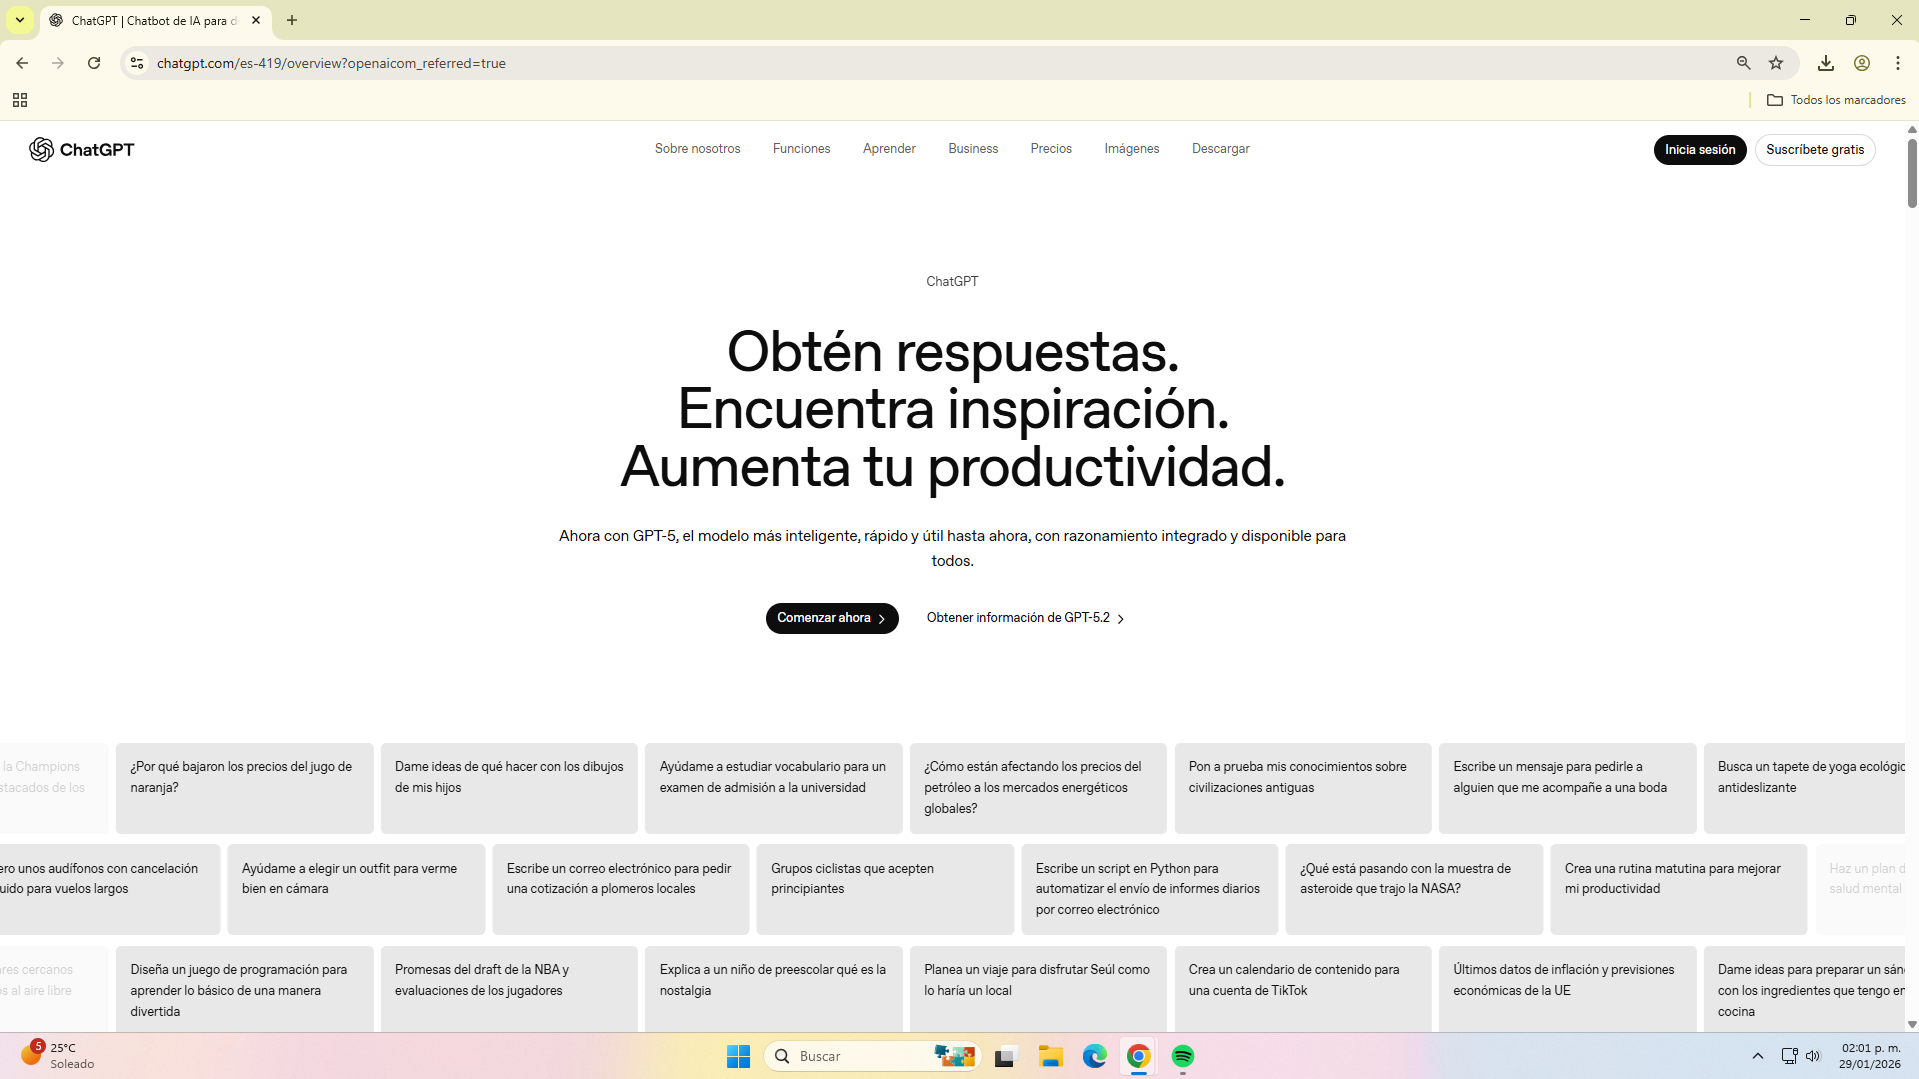Image resolution: width=1919 pixels, height=1079 pixels.
Task: Select Funciones in the top navigation
Action: click(801, 149)
